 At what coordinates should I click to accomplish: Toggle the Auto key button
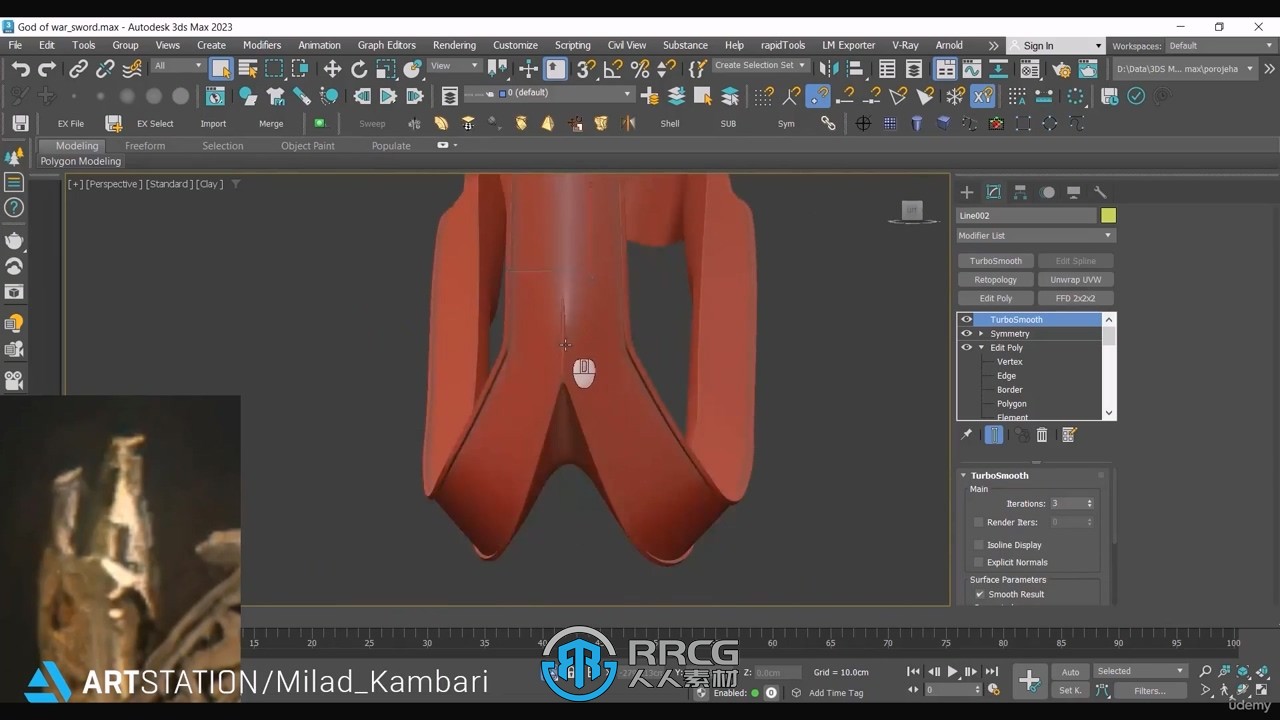point(1070,672)
